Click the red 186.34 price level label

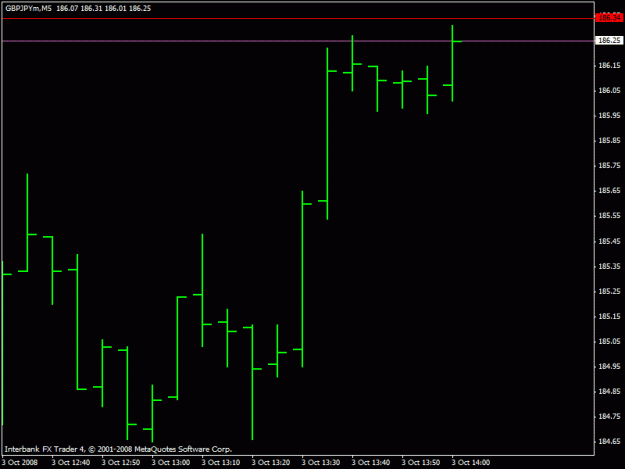(x=609, y=18)
